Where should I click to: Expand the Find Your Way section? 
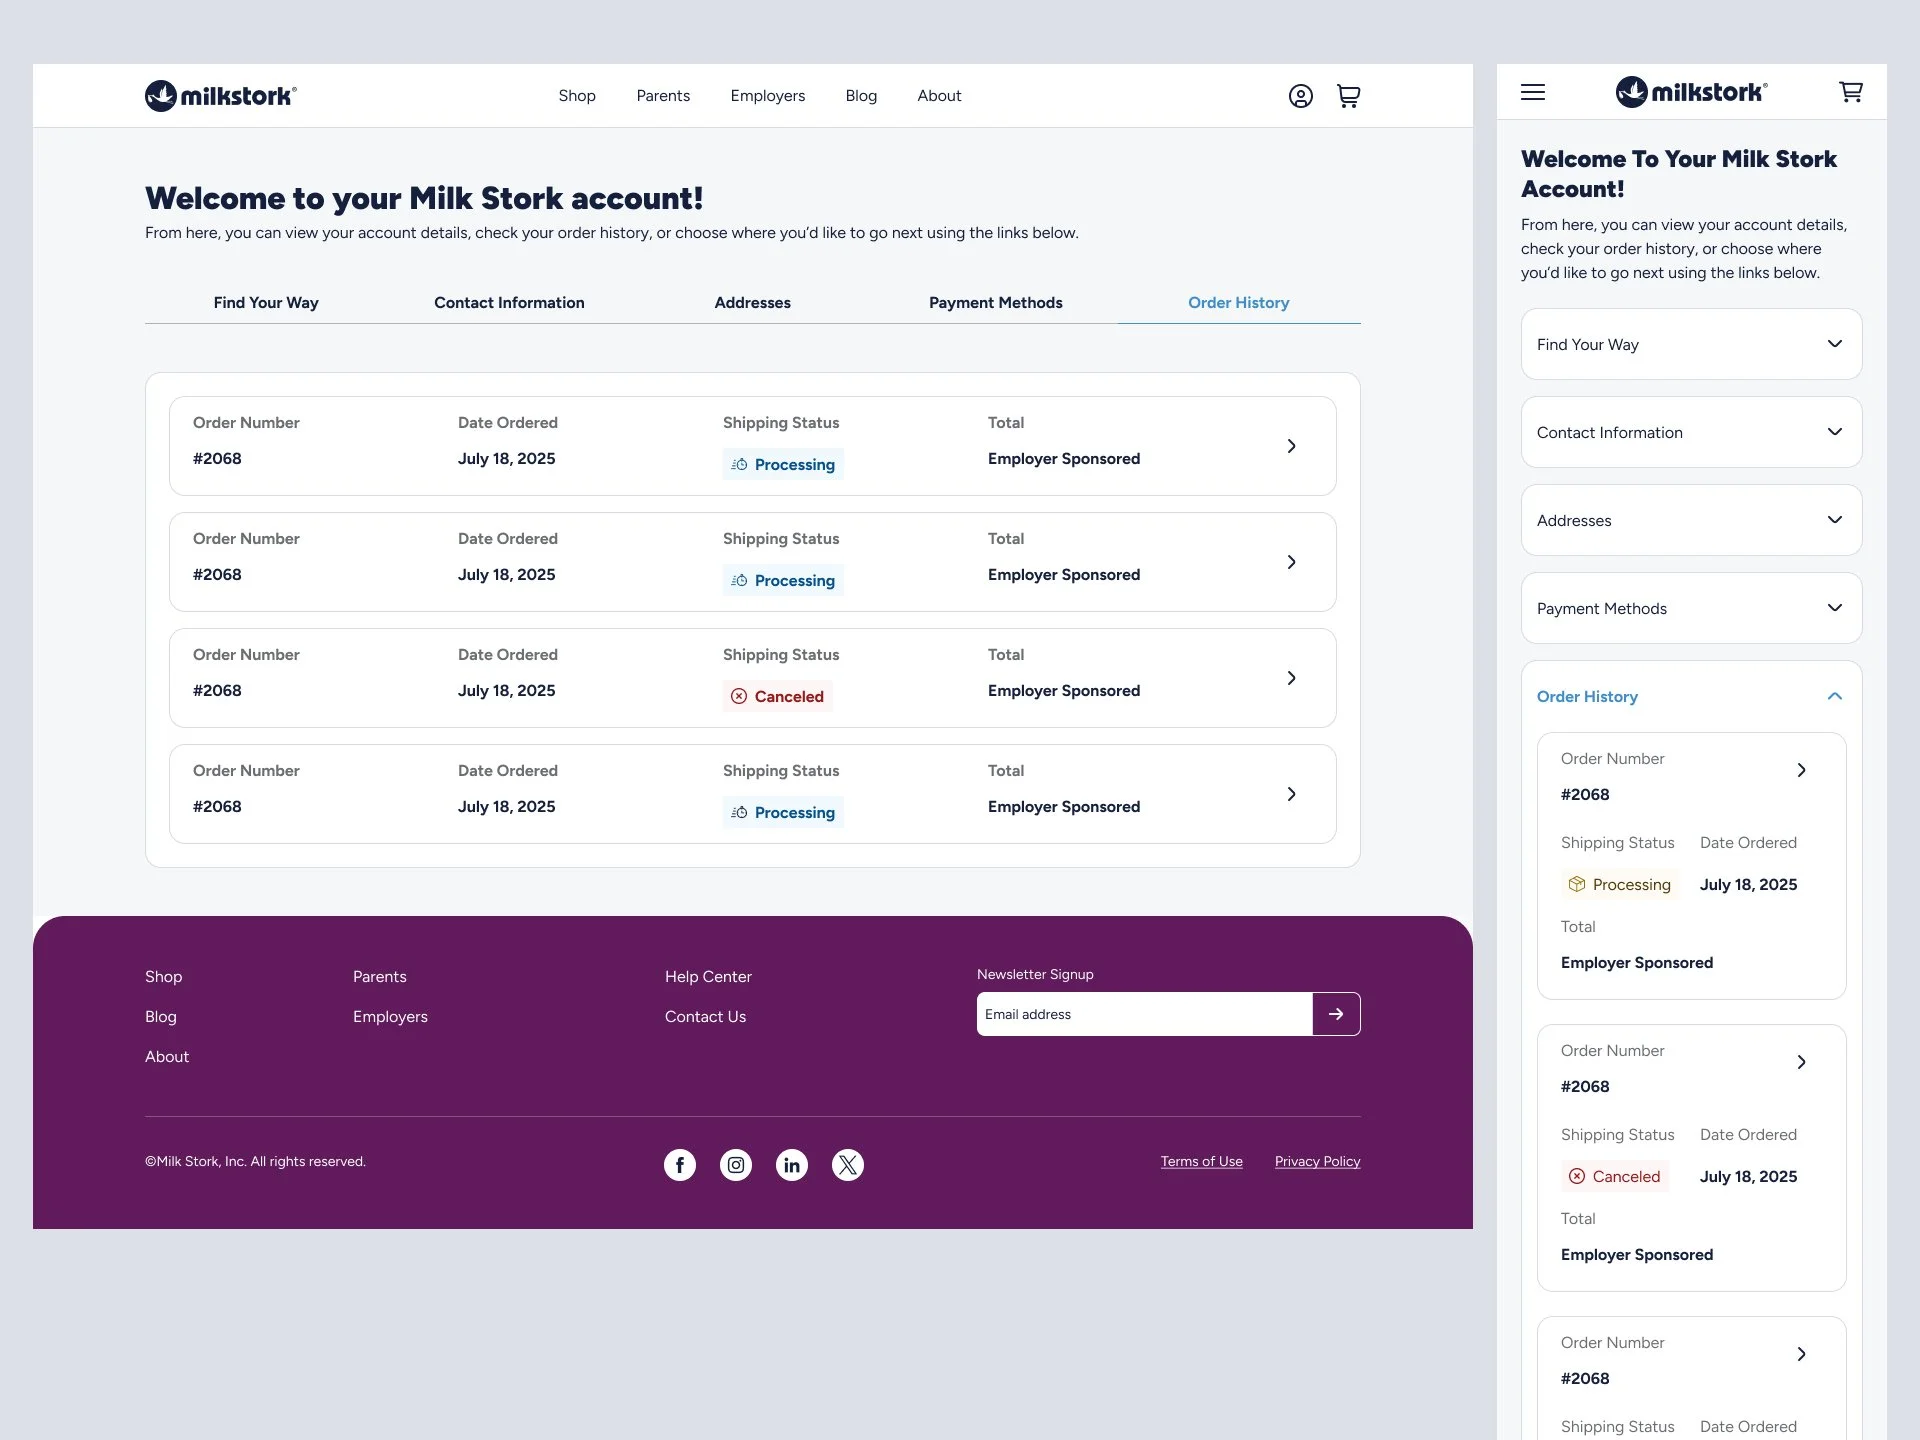coord(1690,344)
